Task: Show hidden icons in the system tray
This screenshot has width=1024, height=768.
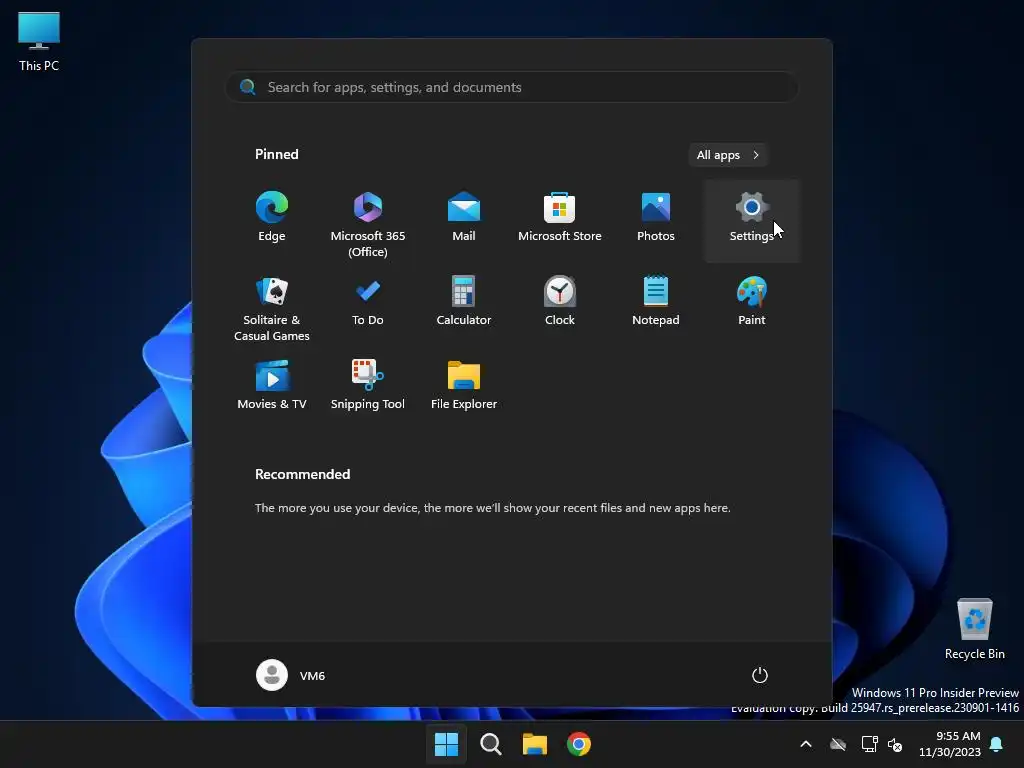Action: click(806, 744)
